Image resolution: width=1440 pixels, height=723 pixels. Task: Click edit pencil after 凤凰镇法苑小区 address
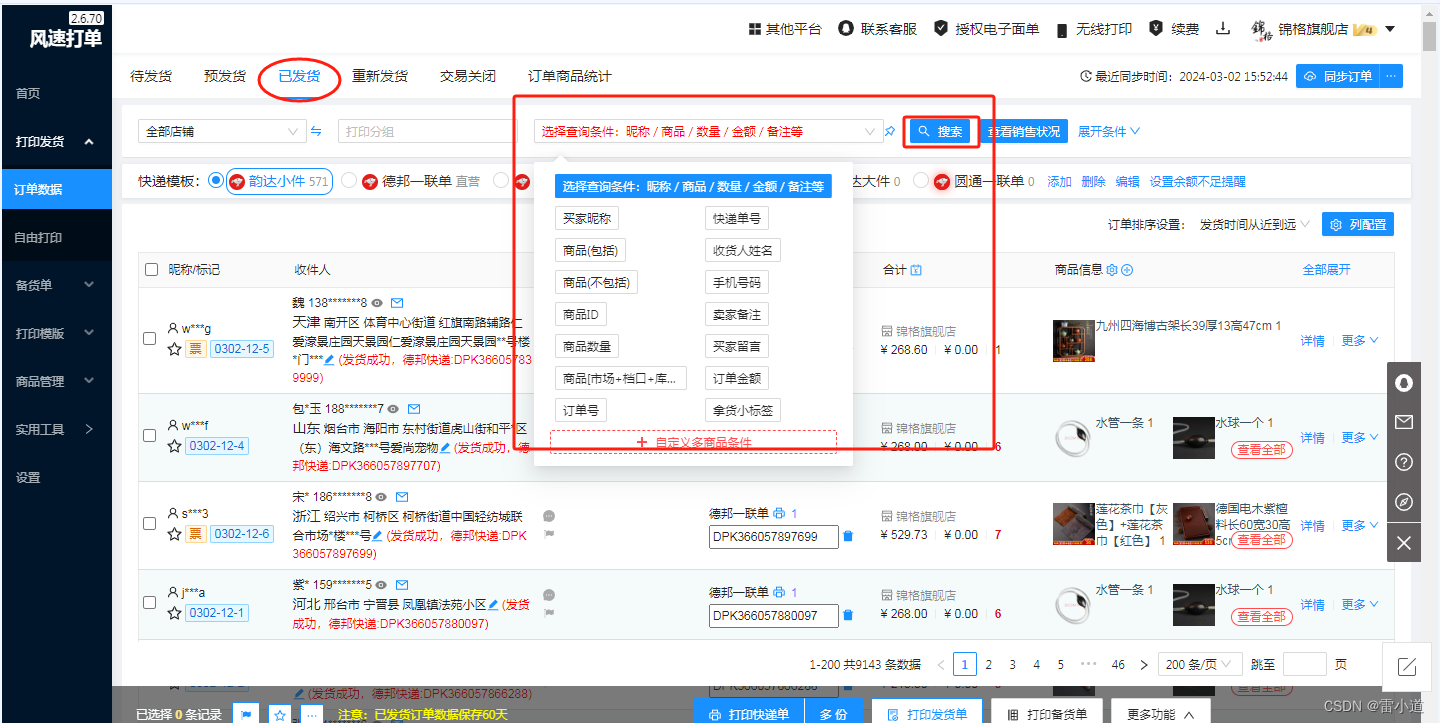493,605
